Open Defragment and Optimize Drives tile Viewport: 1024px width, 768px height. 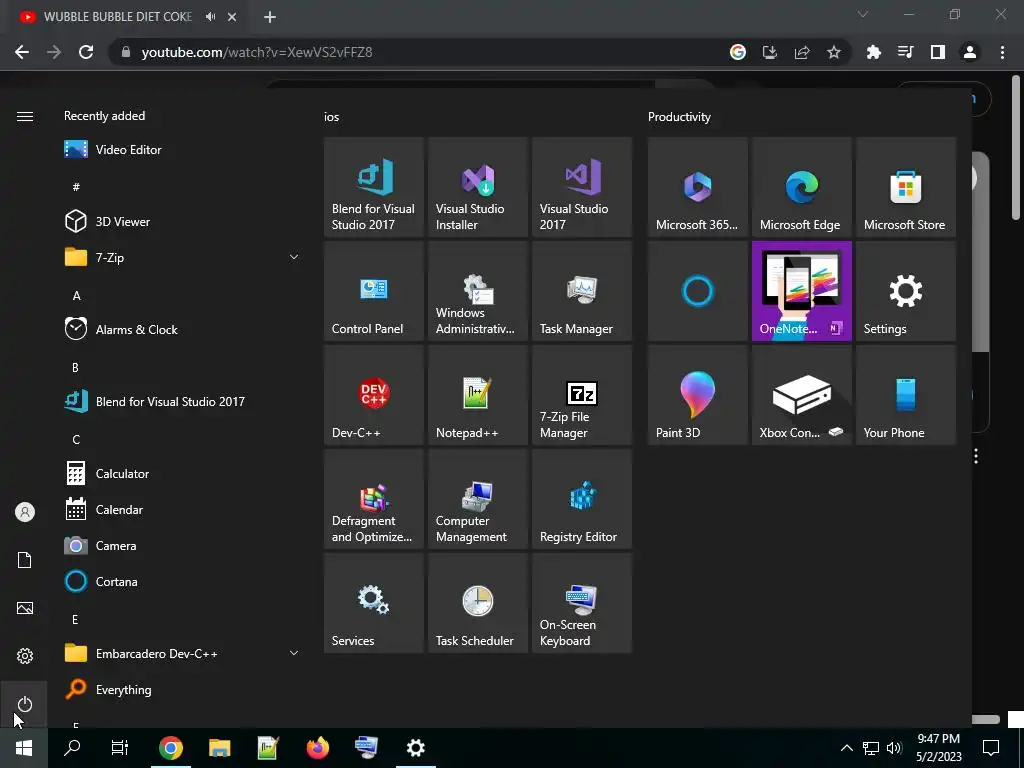pyautogui.click(x=374, y=499)
